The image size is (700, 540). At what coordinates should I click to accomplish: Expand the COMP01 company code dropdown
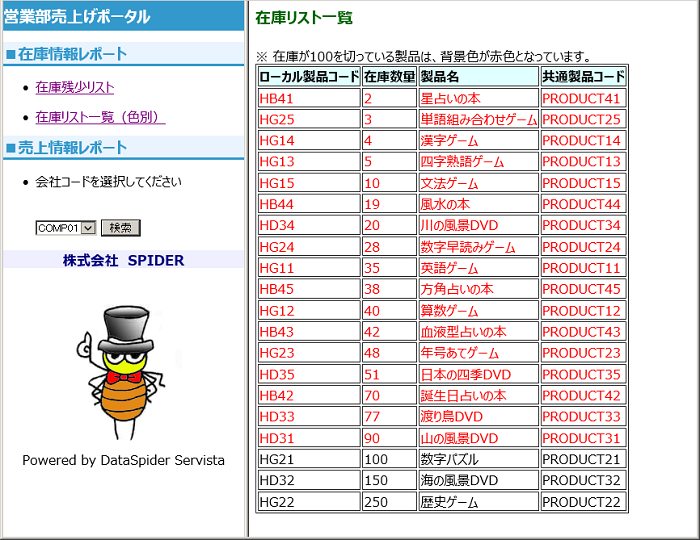88,228
